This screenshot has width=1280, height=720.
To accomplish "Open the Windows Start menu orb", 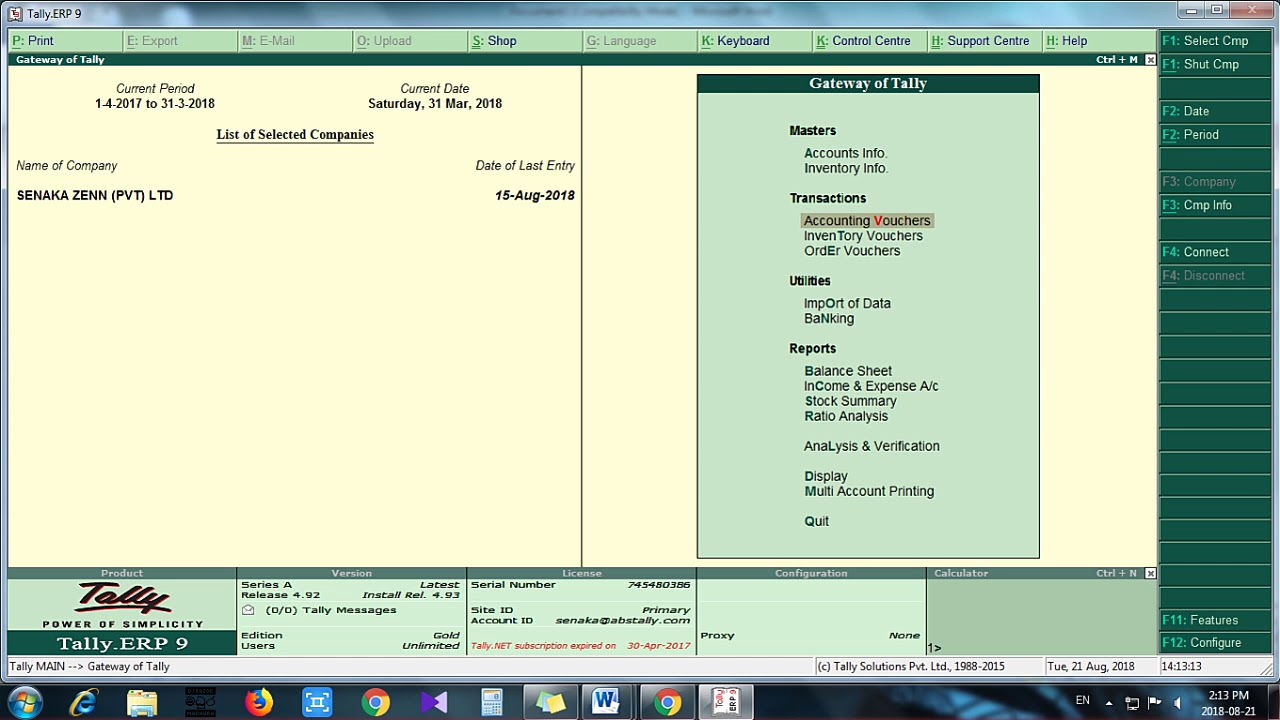I will coord(24,702).
